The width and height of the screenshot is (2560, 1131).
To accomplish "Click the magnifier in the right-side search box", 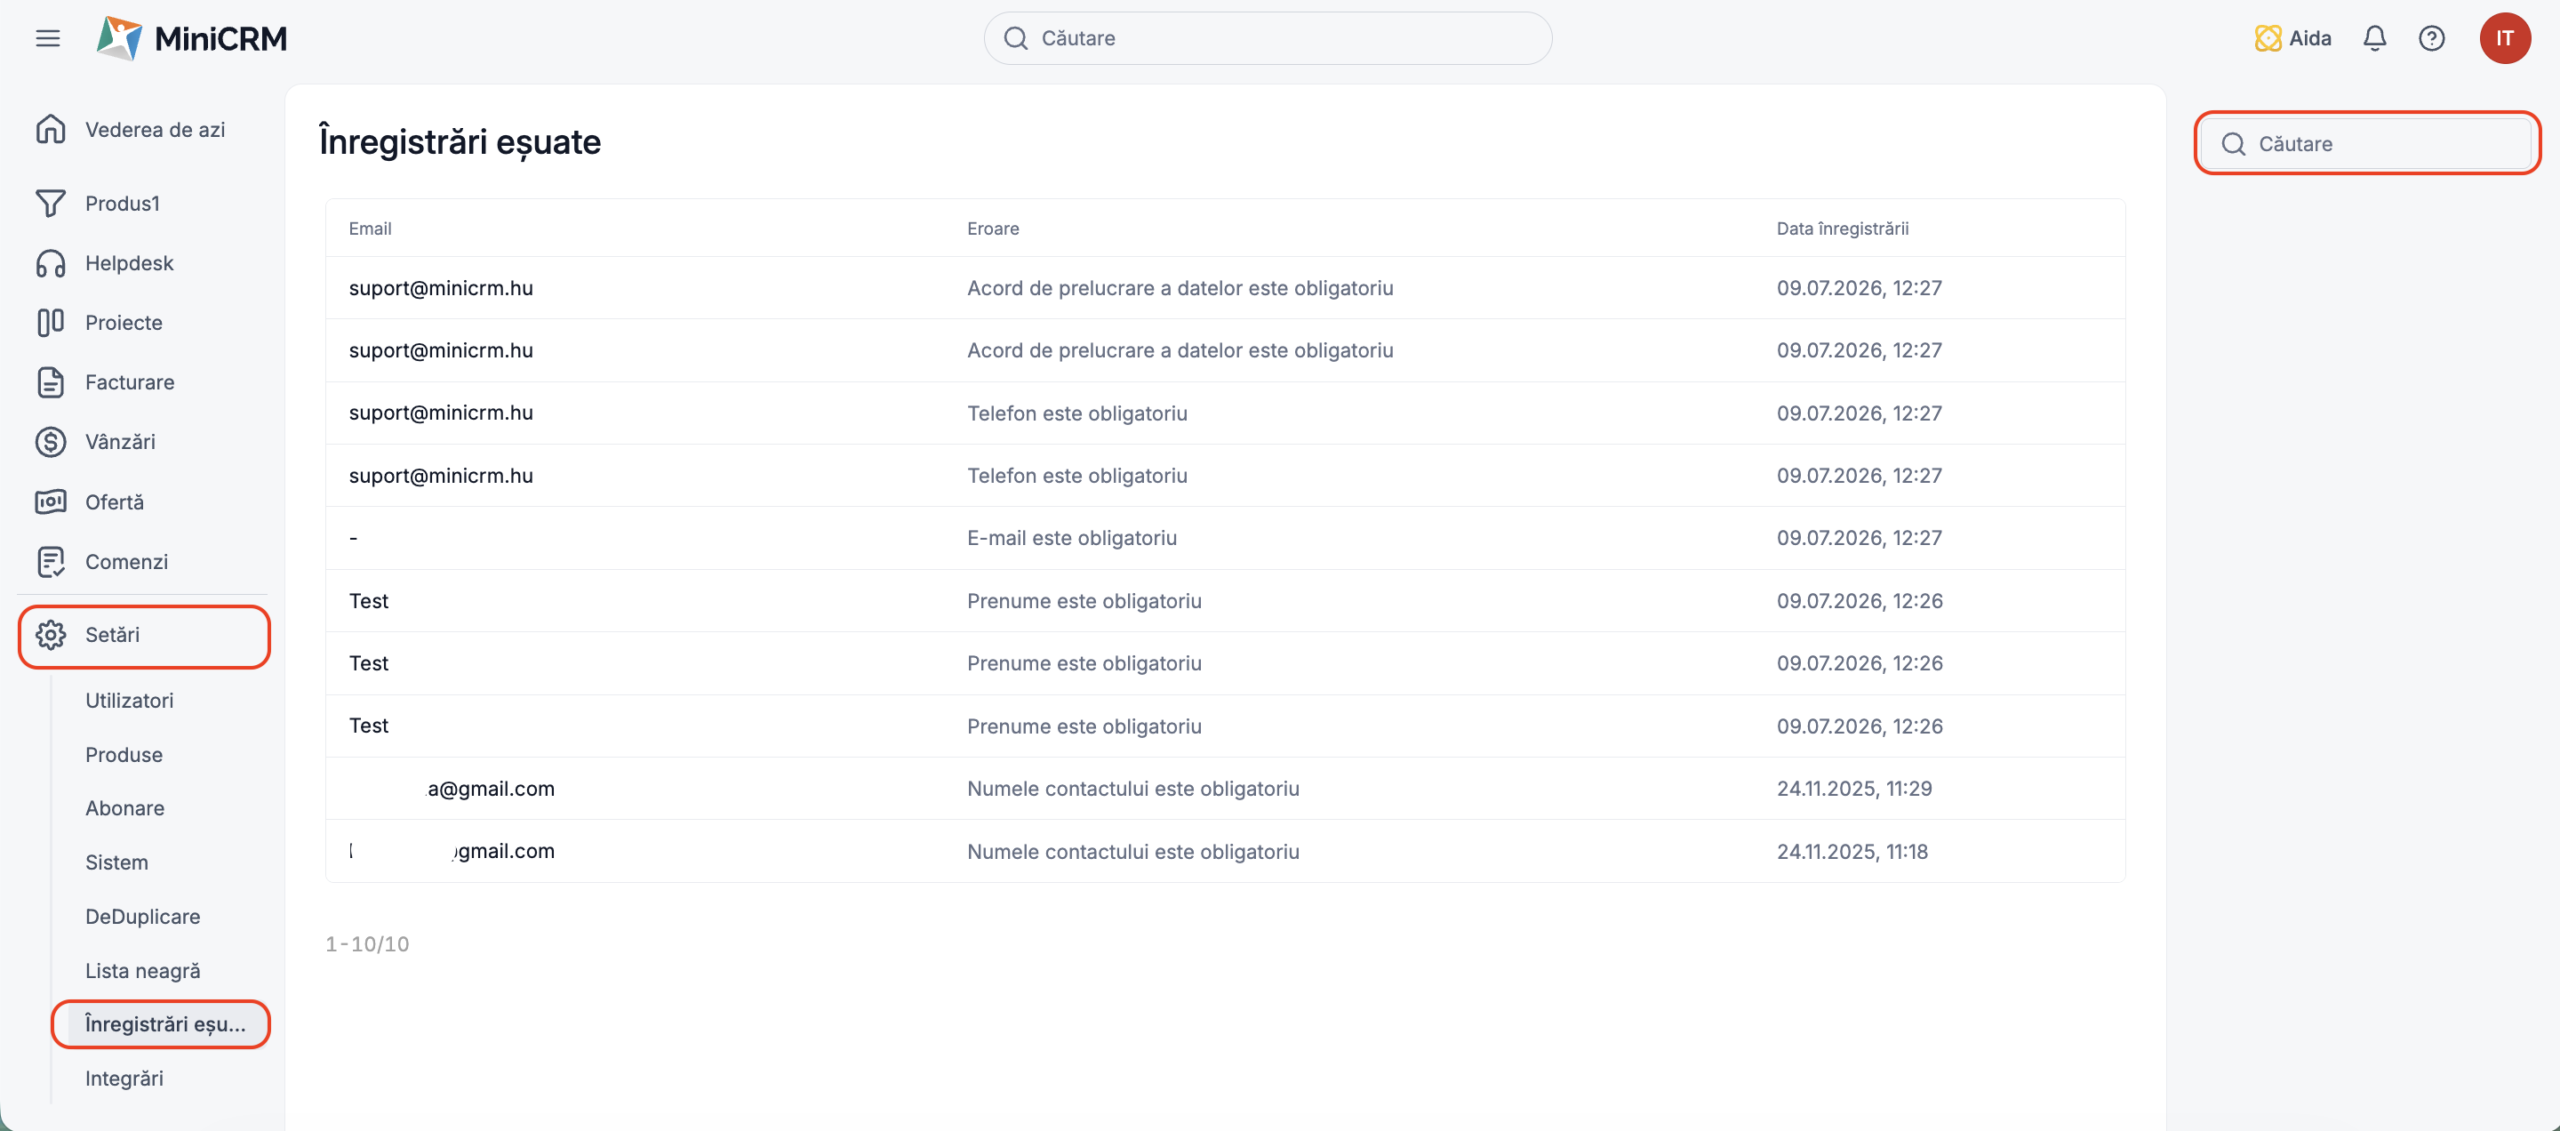I will (2234, 144).
